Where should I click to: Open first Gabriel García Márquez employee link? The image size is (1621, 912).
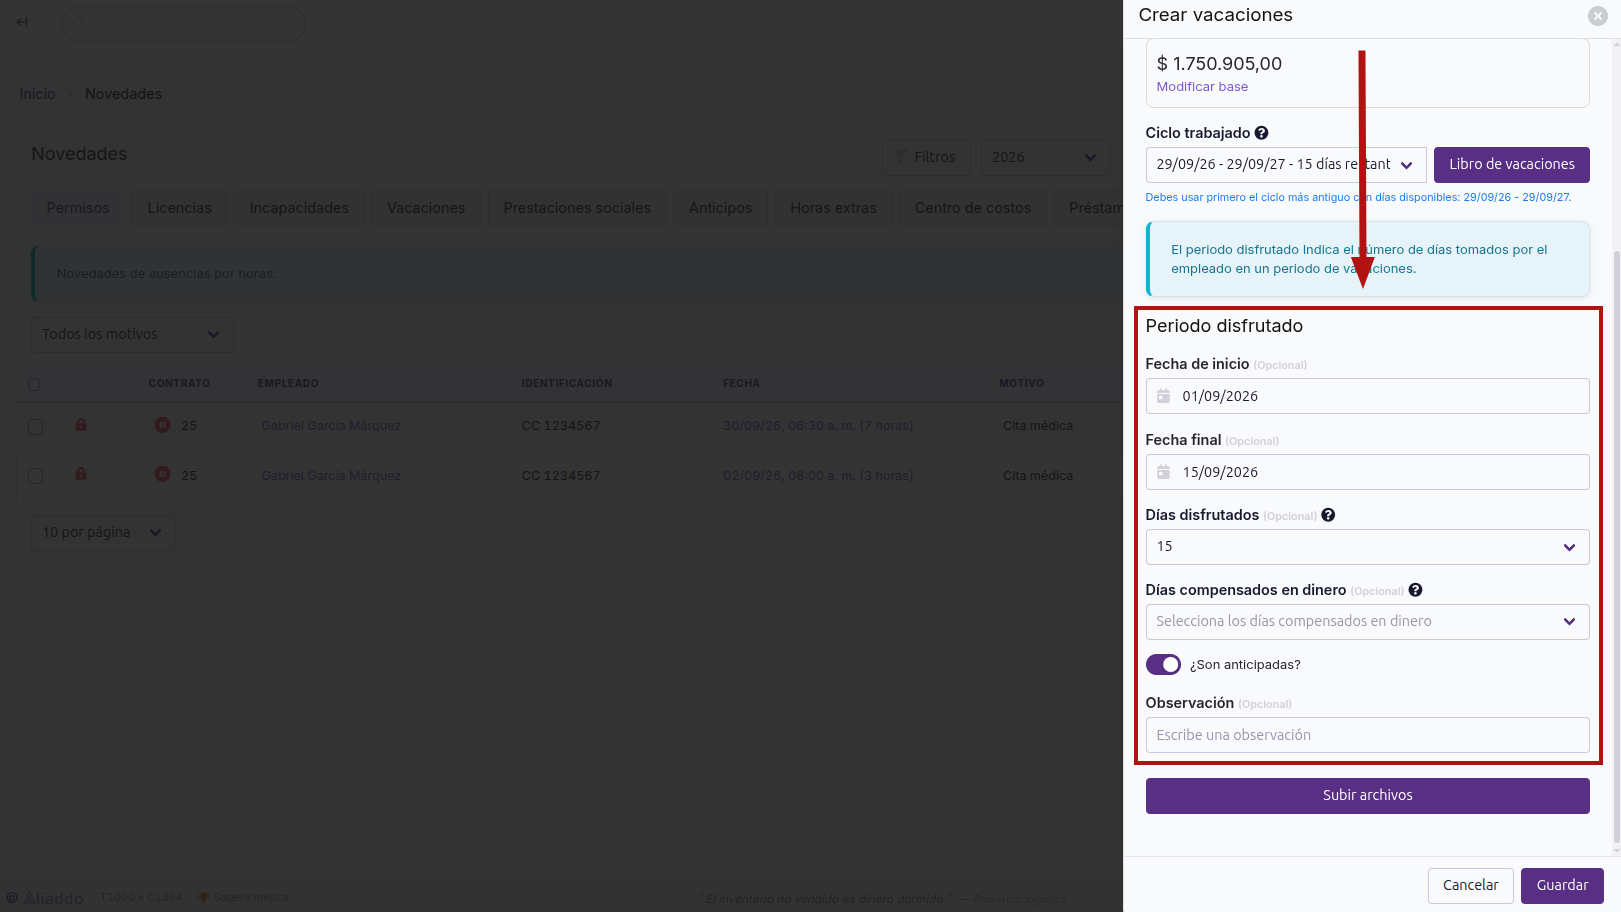click(331, 426)
